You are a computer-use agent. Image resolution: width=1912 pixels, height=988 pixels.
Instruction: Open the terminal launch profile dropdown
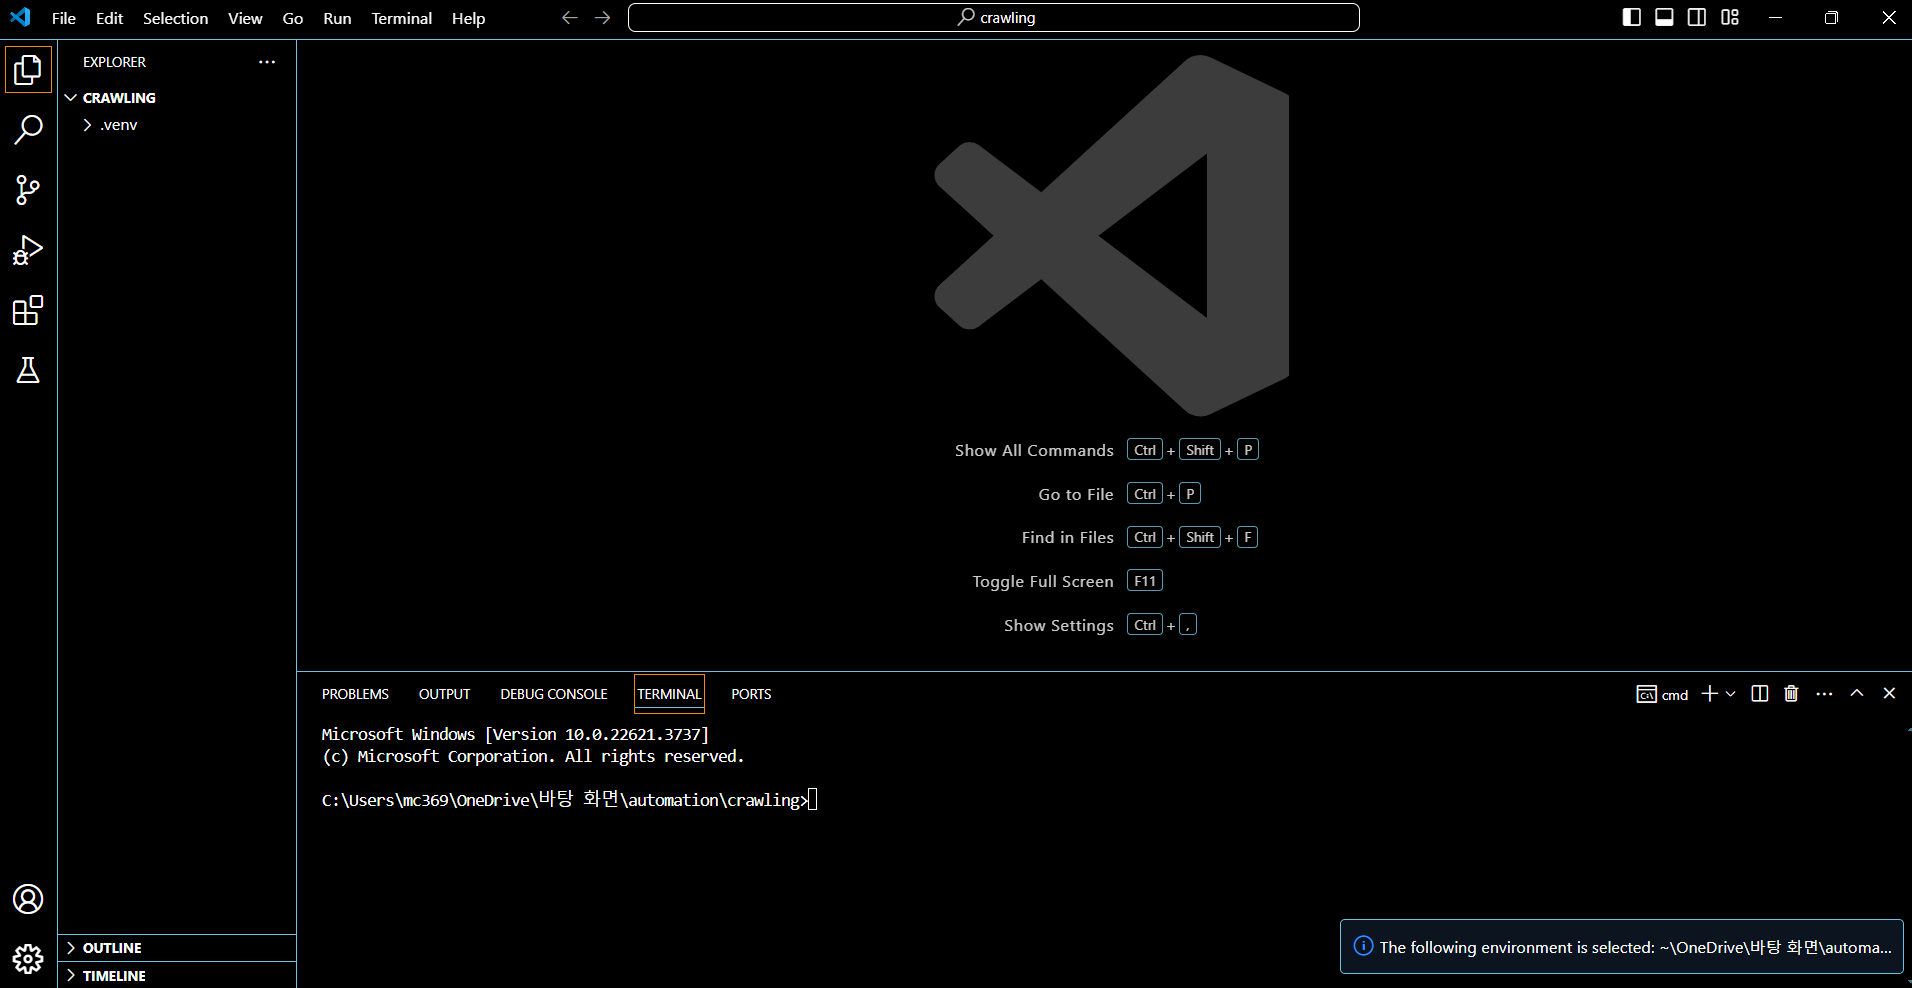(1731, 694)
